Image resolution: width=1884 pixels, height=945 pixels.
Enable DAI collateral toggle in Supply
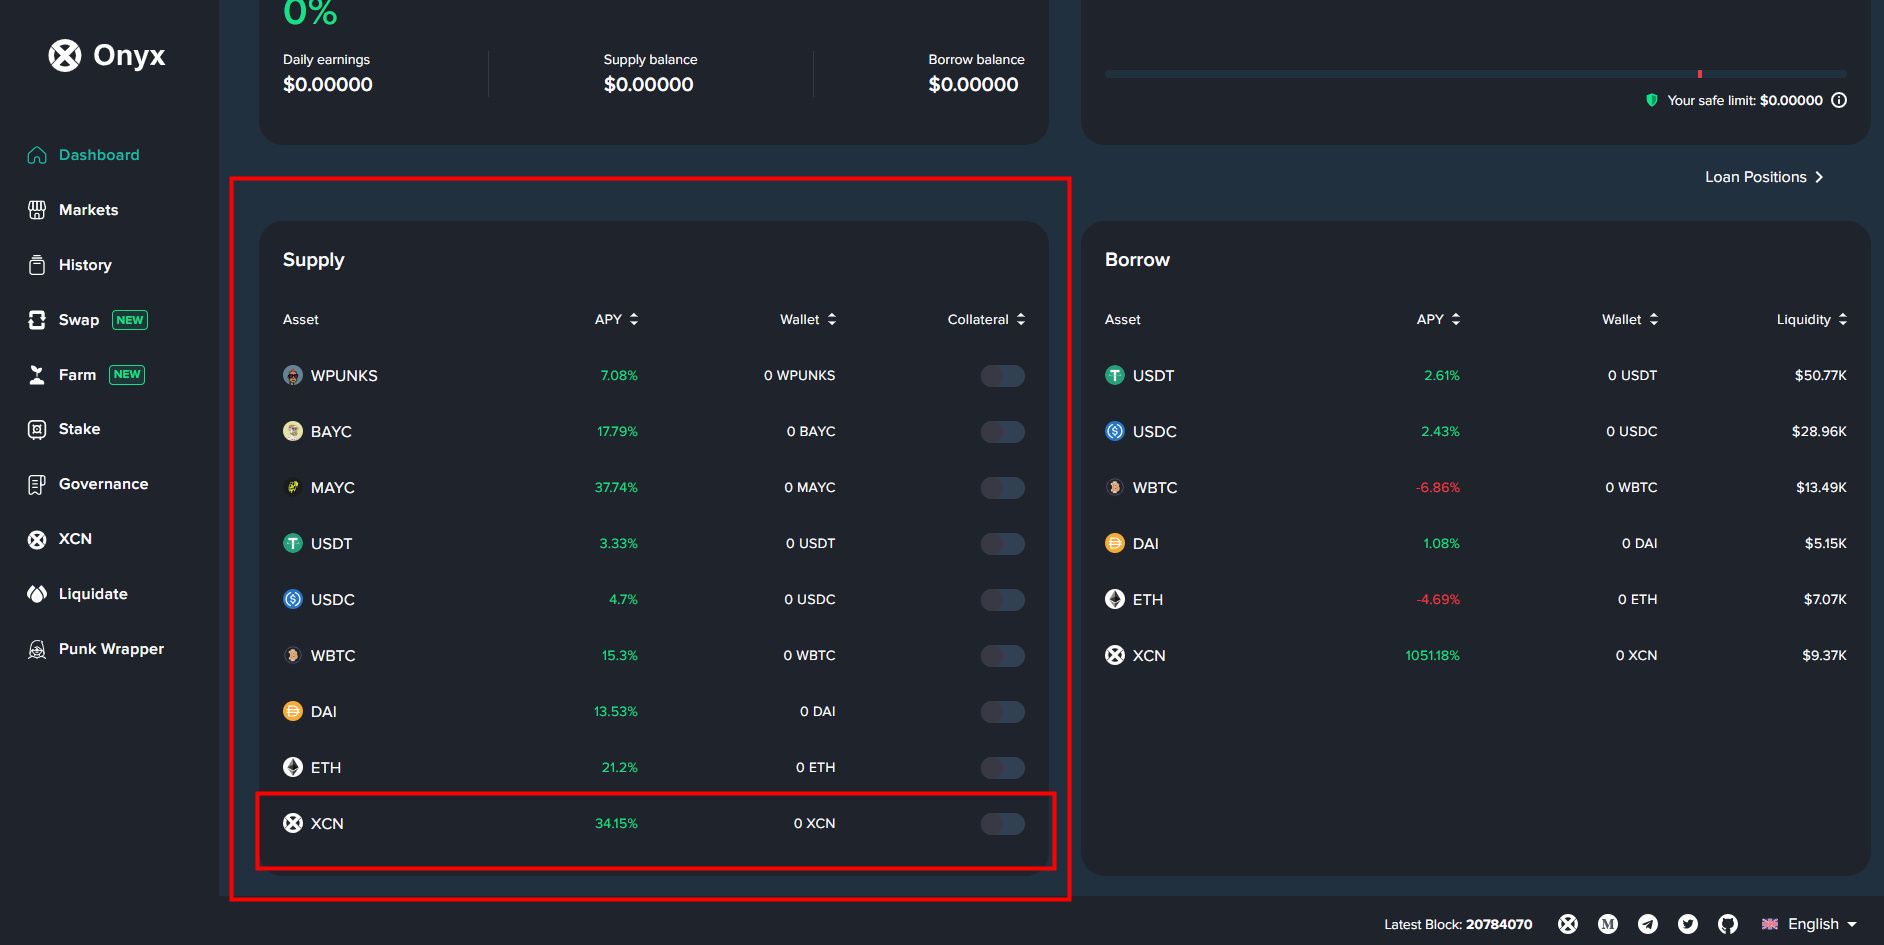(x=1003, y=712)
